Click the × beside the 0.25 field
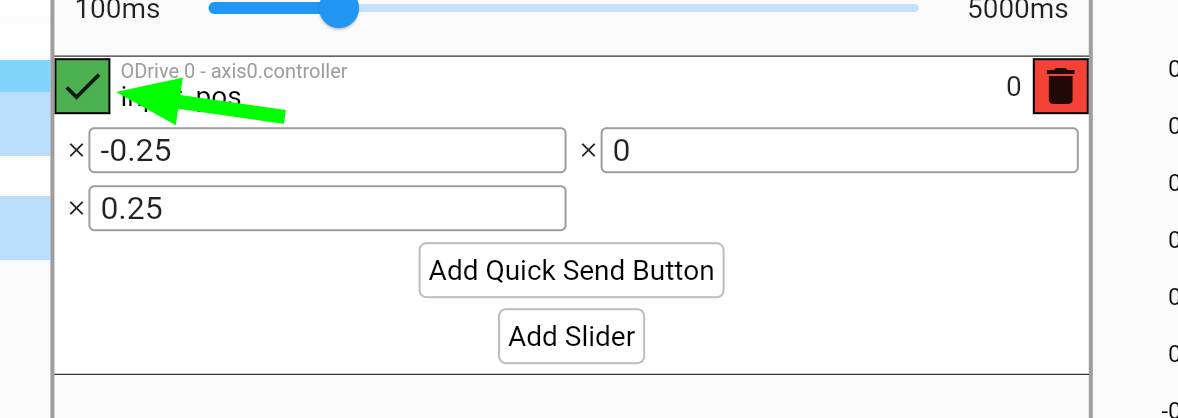Screen dimensions: 1178x418 tap(76, 208)
